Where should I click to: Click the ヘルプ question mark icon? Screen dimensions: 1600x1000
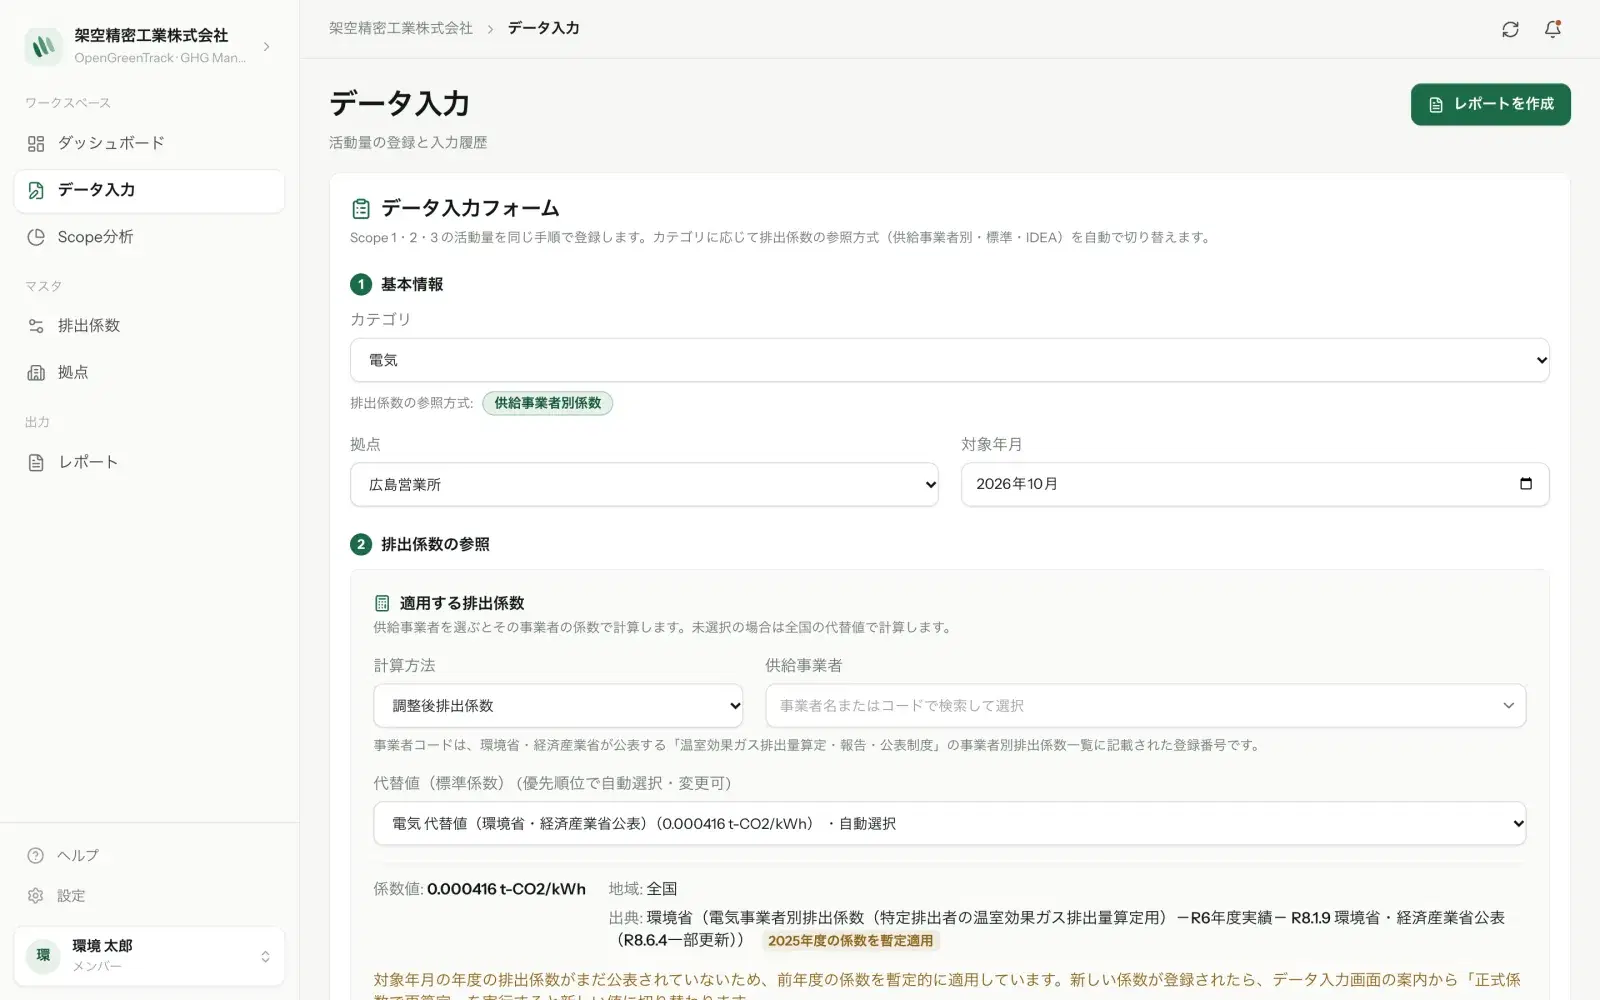tap(36, 856)
